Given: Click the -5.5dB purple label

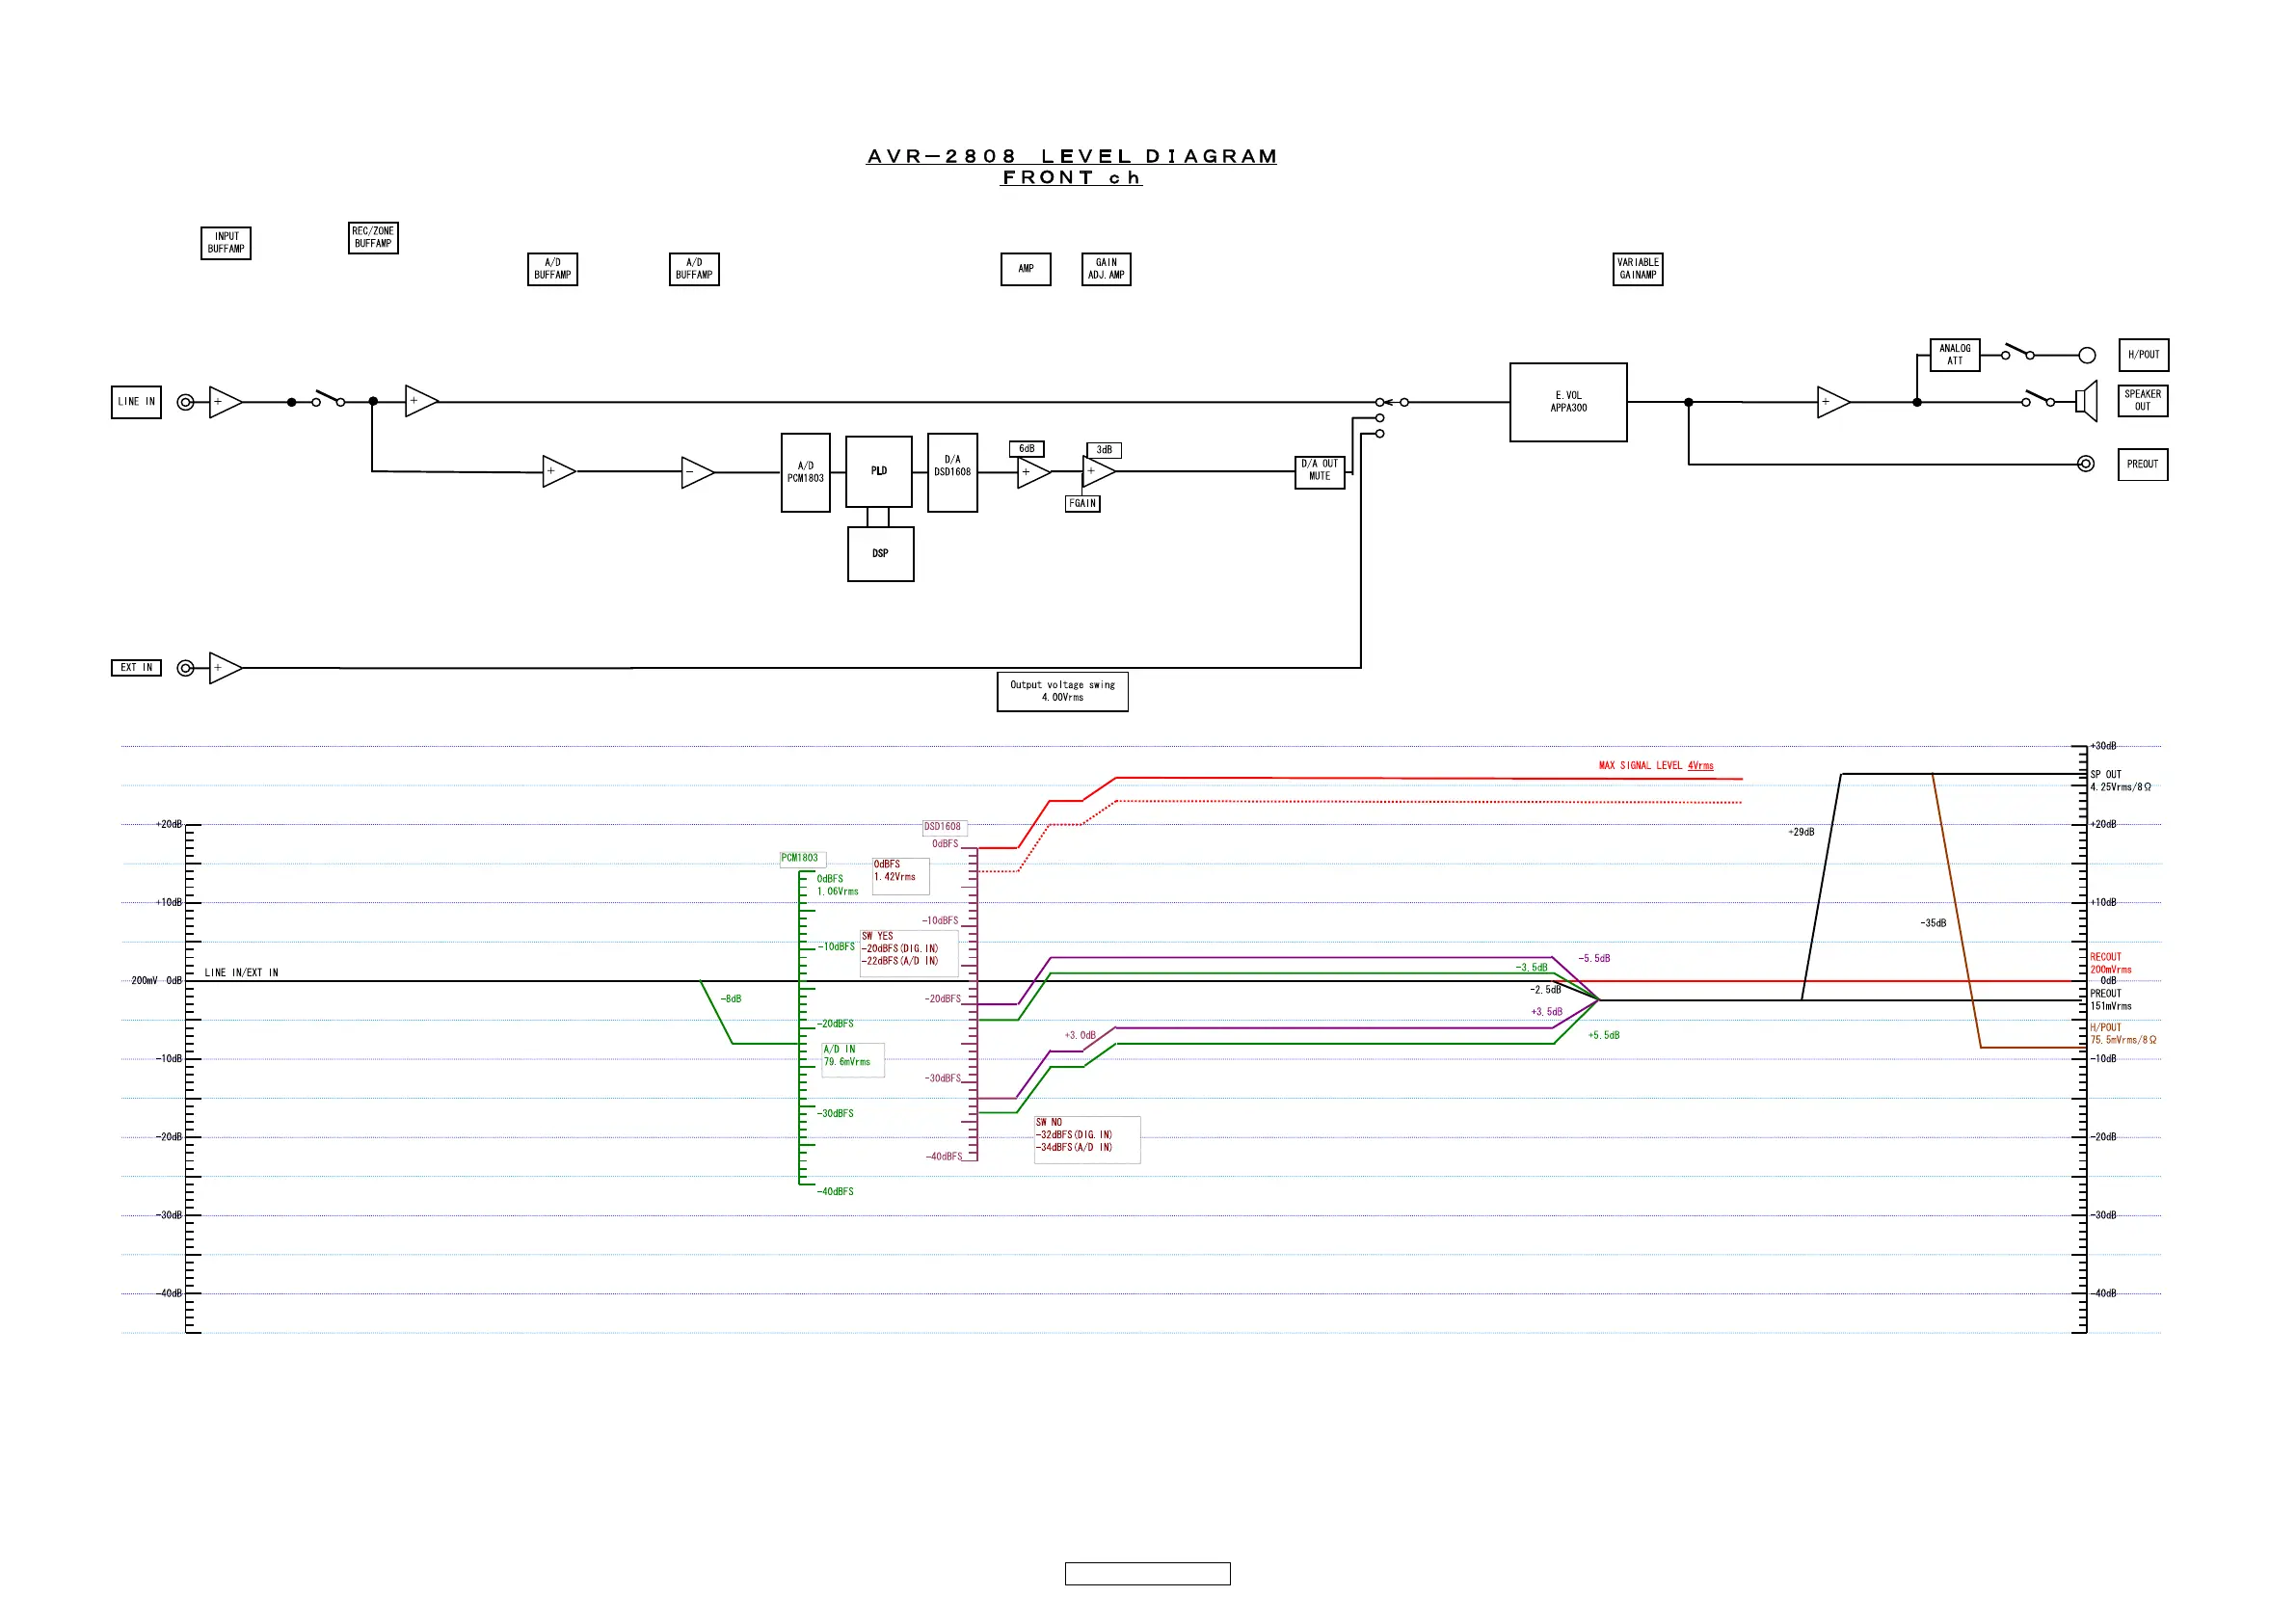Looking at the screenshot, I should 1594,959.
